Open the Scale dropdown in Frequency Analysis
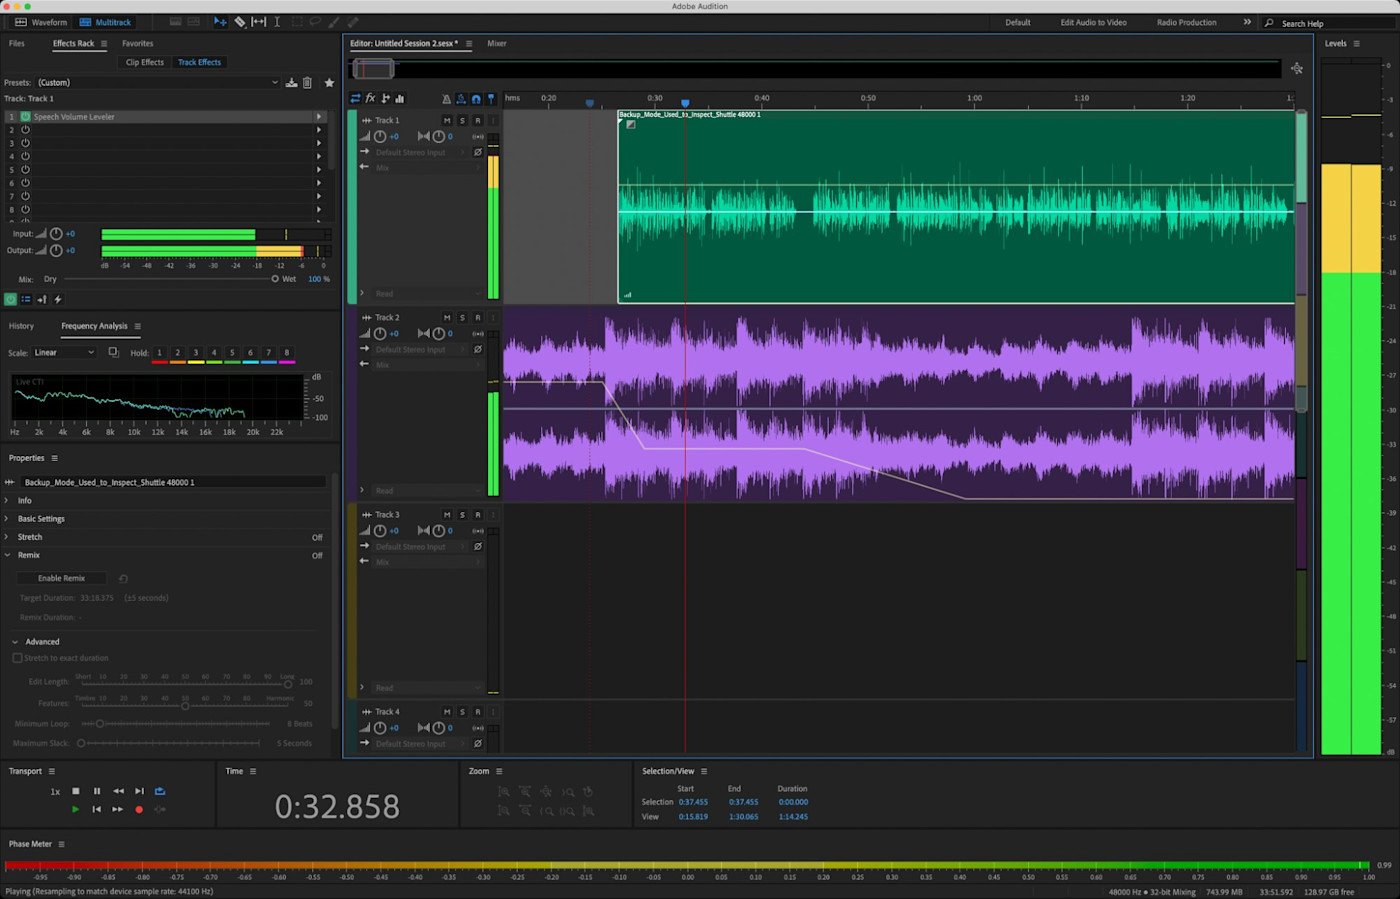 (64, 352)
